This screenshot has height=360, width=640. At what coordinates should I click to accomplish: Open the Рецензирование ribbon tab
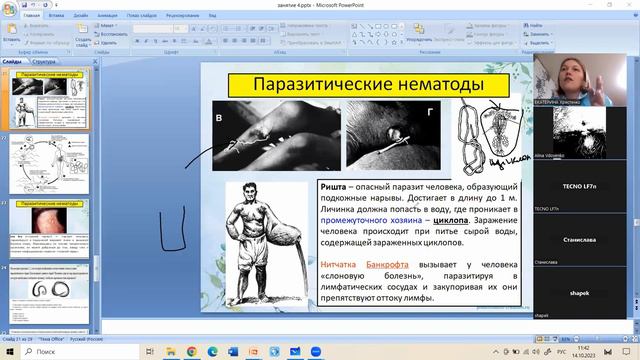[x=182, y=16]
